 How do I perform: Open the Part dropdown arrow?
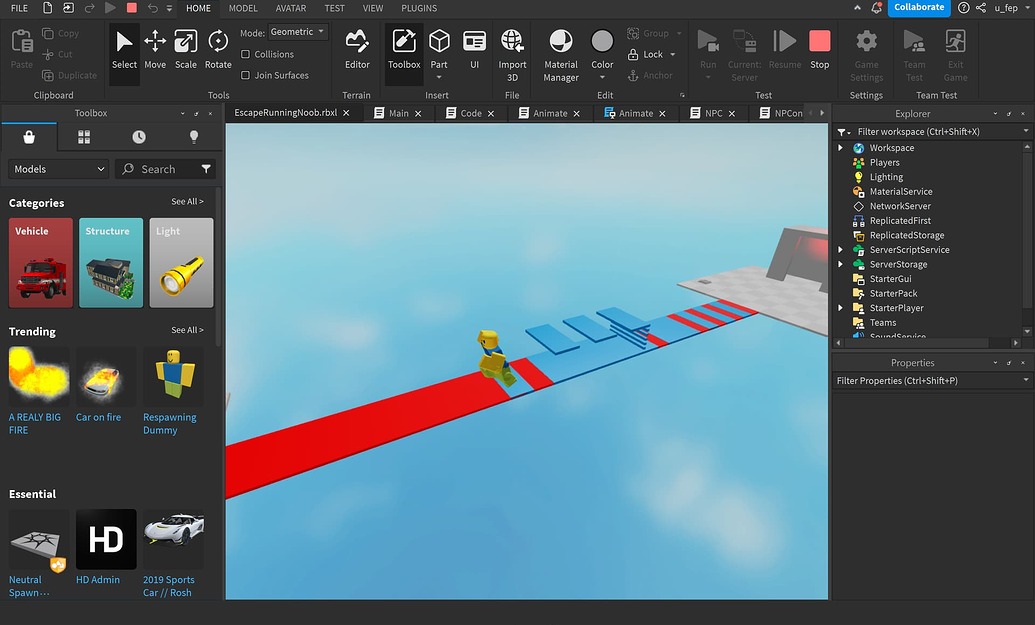439,78
